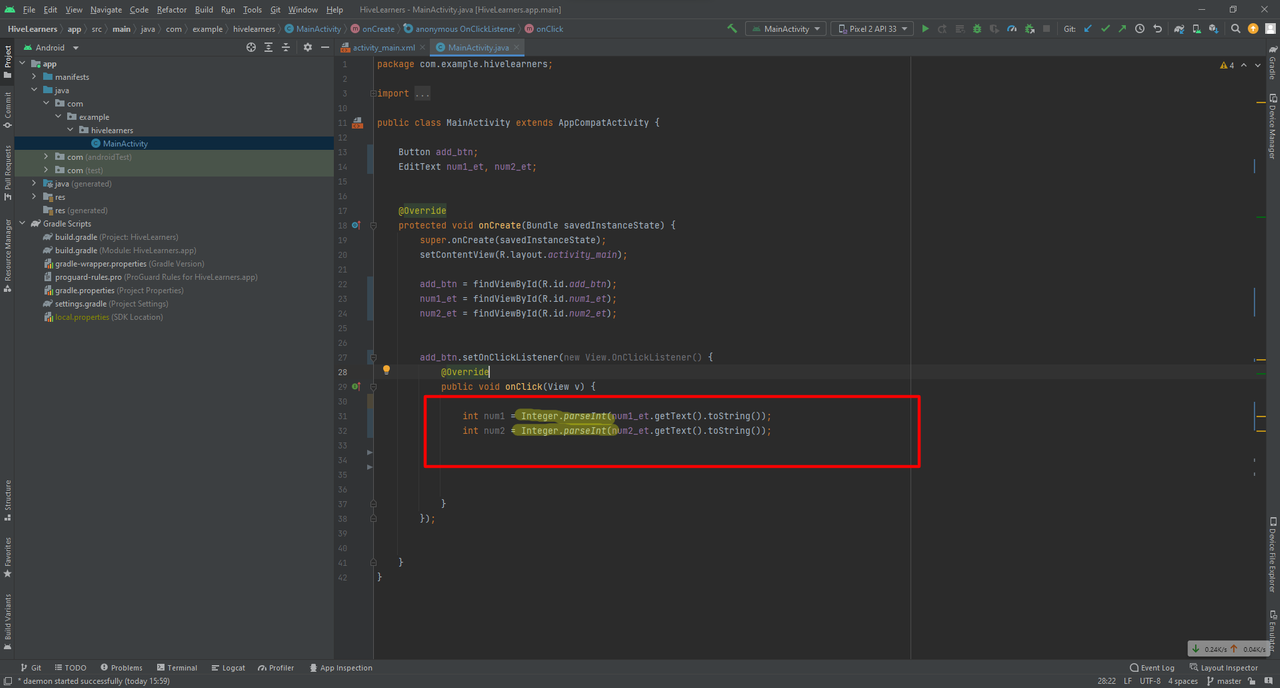Open the user account avatar icon
Screen dimensions: 1280x688
[x=1270, y=29]
